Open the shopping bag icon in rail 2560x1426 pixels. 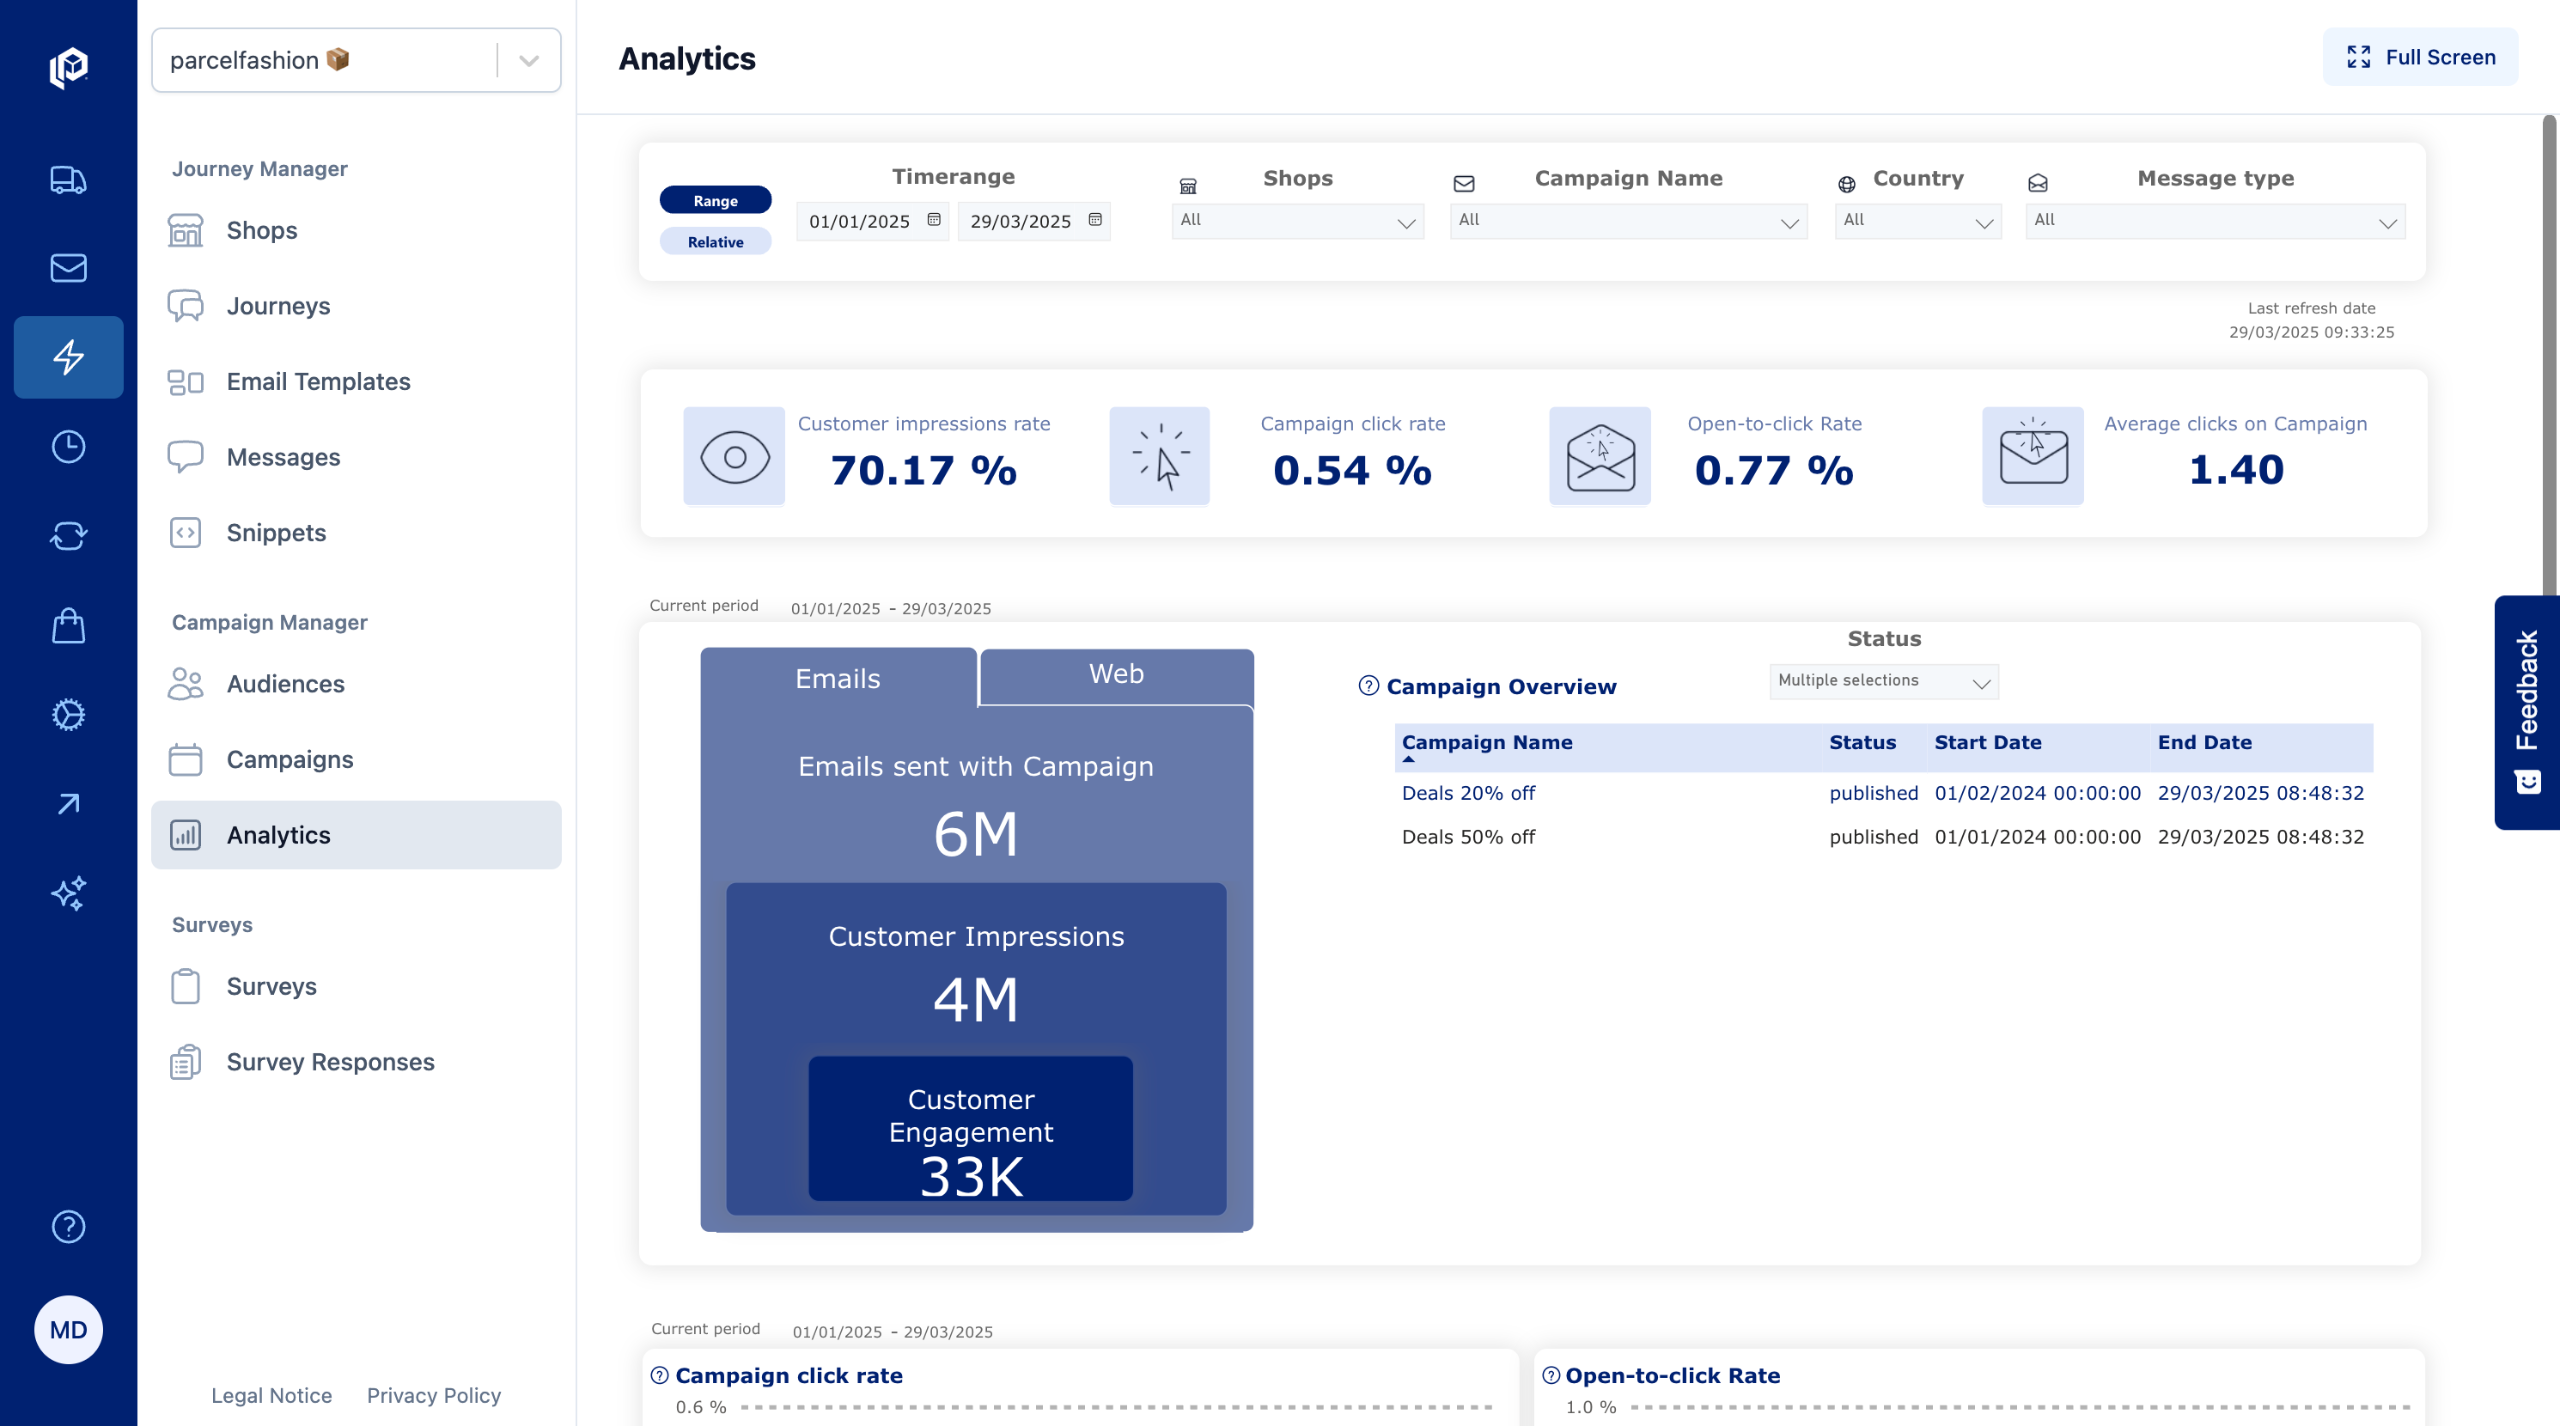tap(68, 626)
